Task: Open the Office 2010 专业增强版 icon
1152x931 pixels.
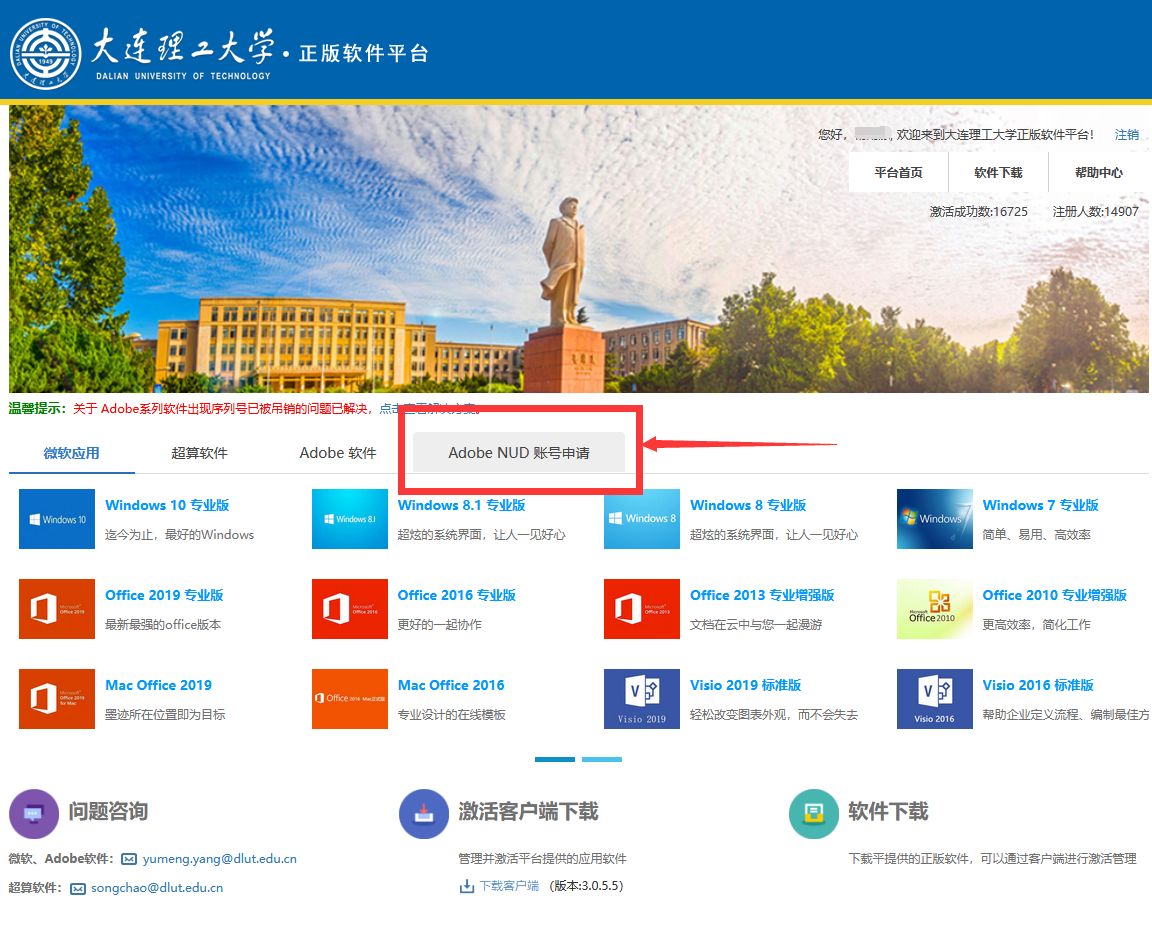Action: pyautogui.click(x=934, y=609)
